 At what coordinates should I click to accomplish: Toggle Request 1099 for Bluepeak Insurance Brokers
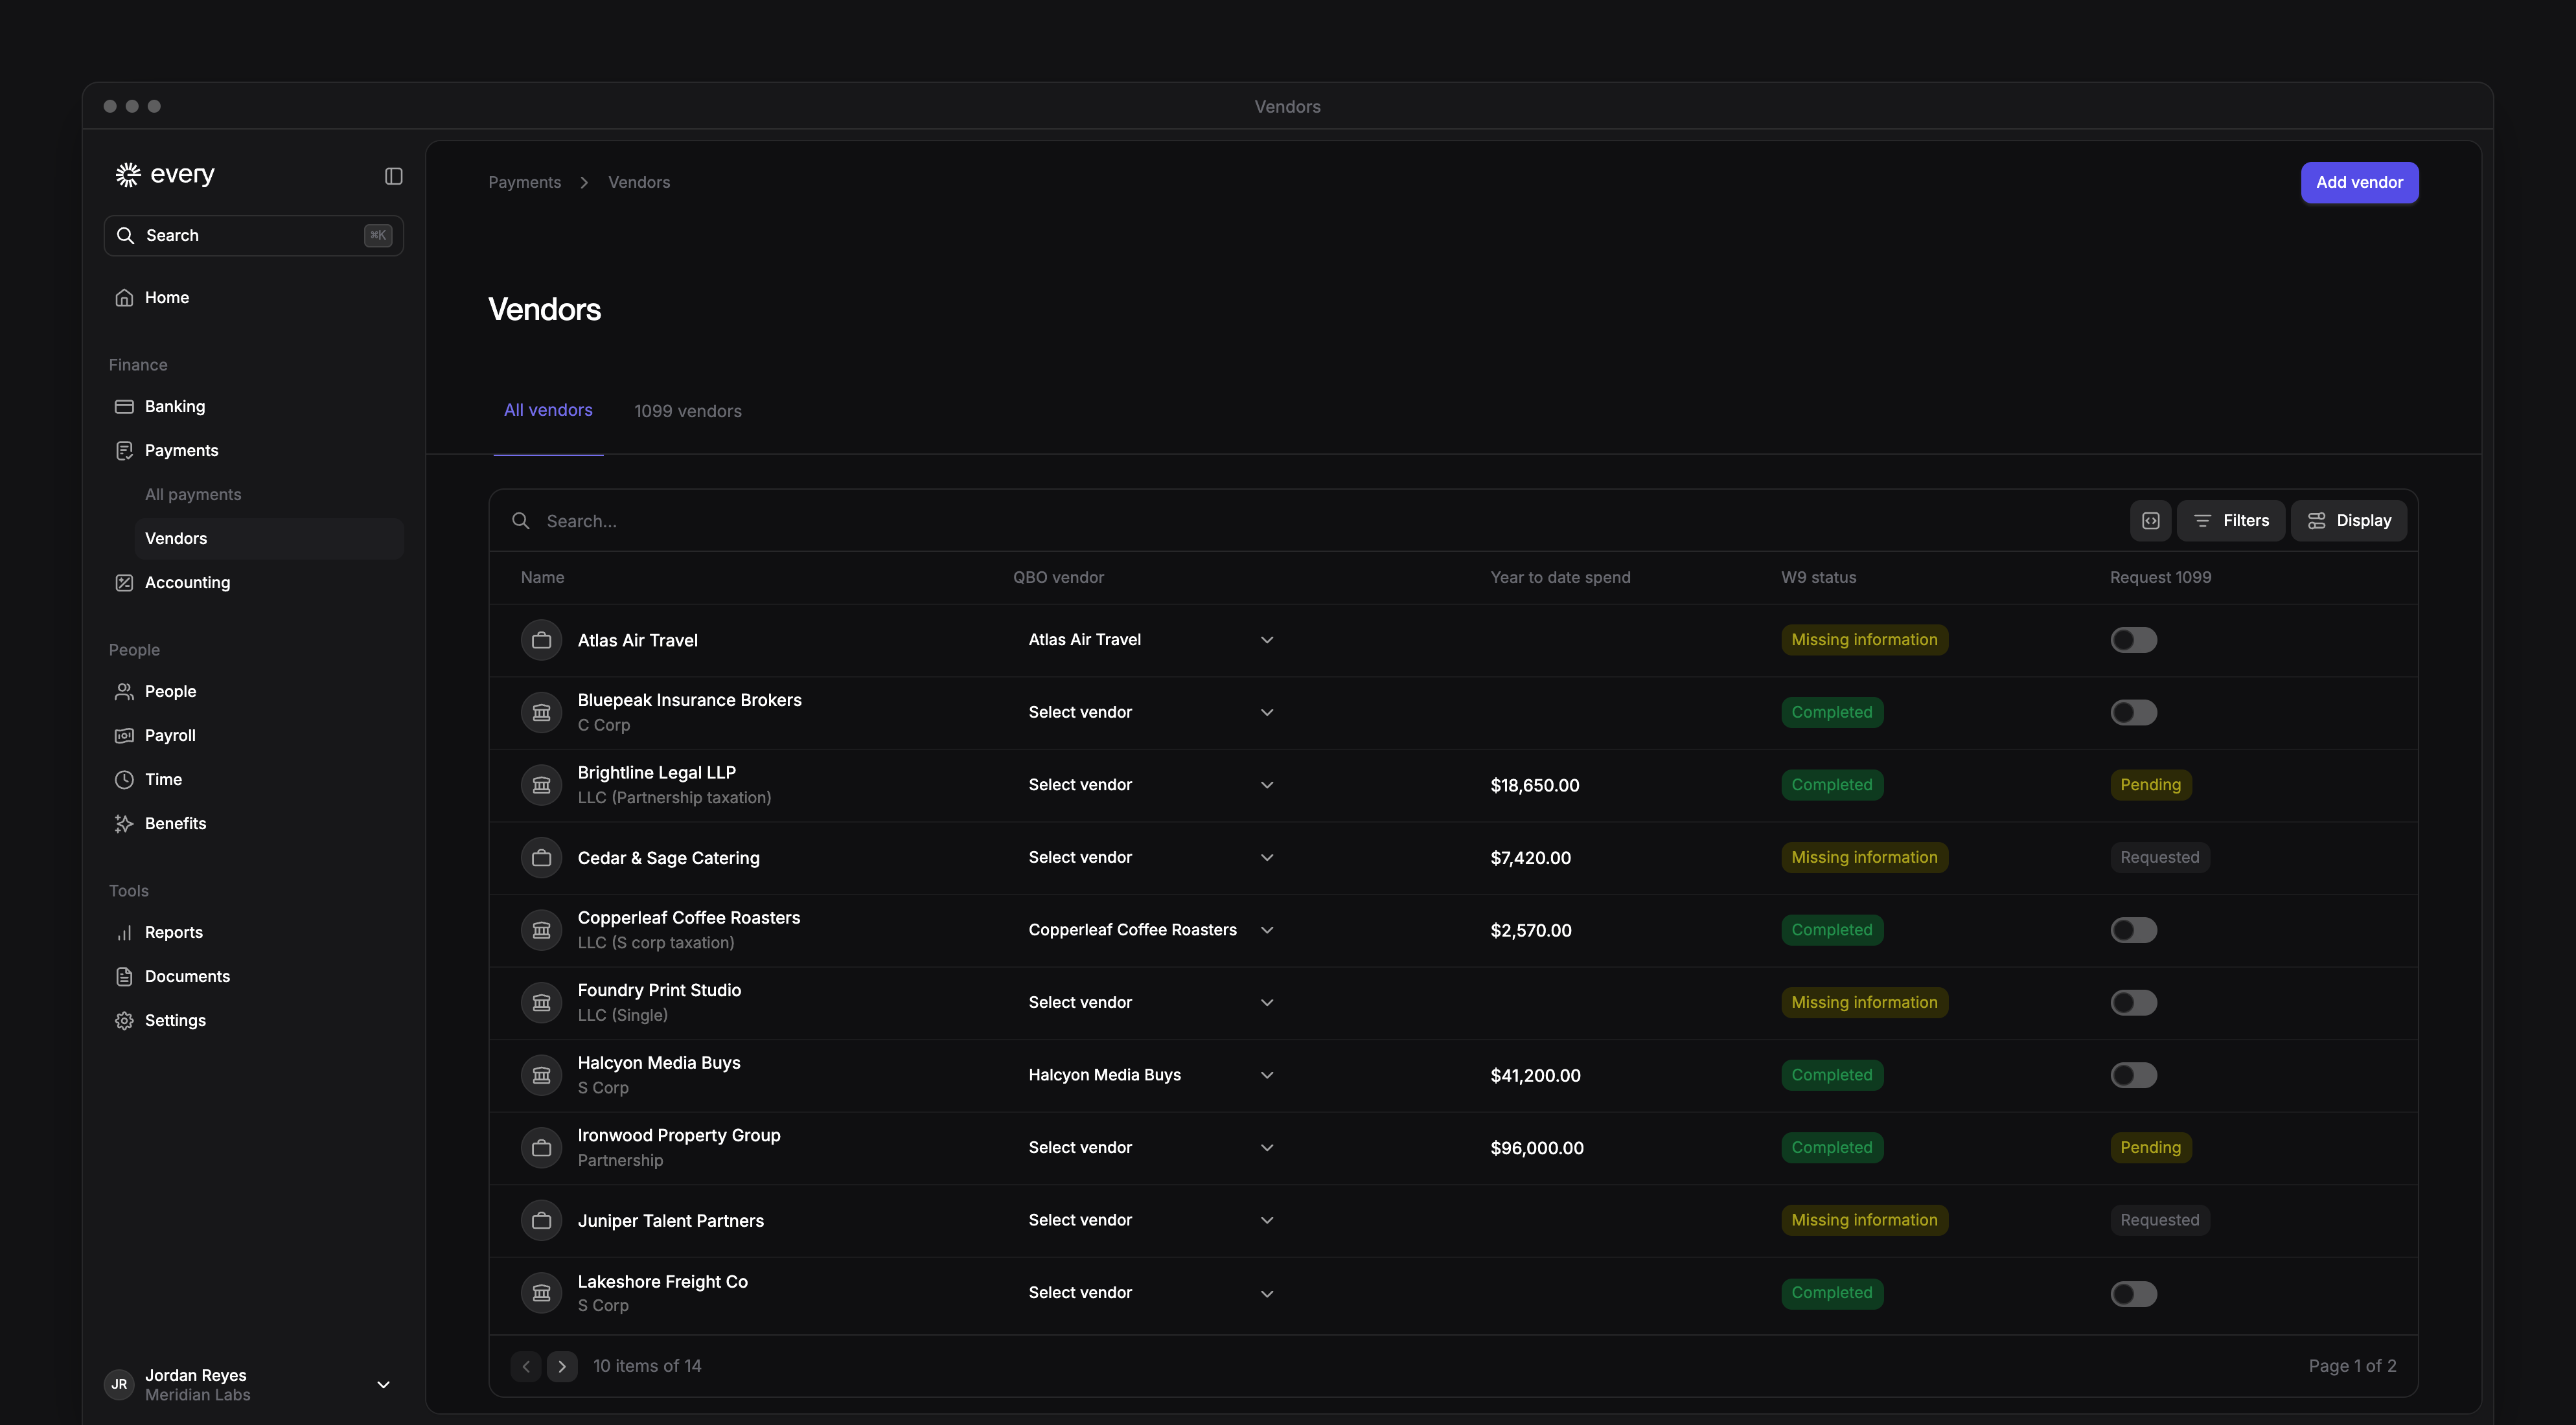click(2133, 713)
